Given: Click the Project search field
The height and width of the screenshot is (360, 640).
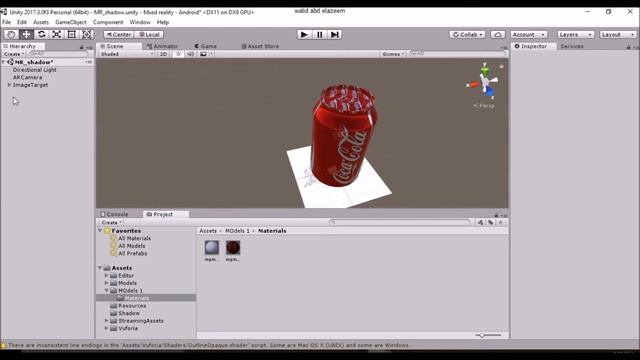Looking at the screenshot, I should click(400, 222).
